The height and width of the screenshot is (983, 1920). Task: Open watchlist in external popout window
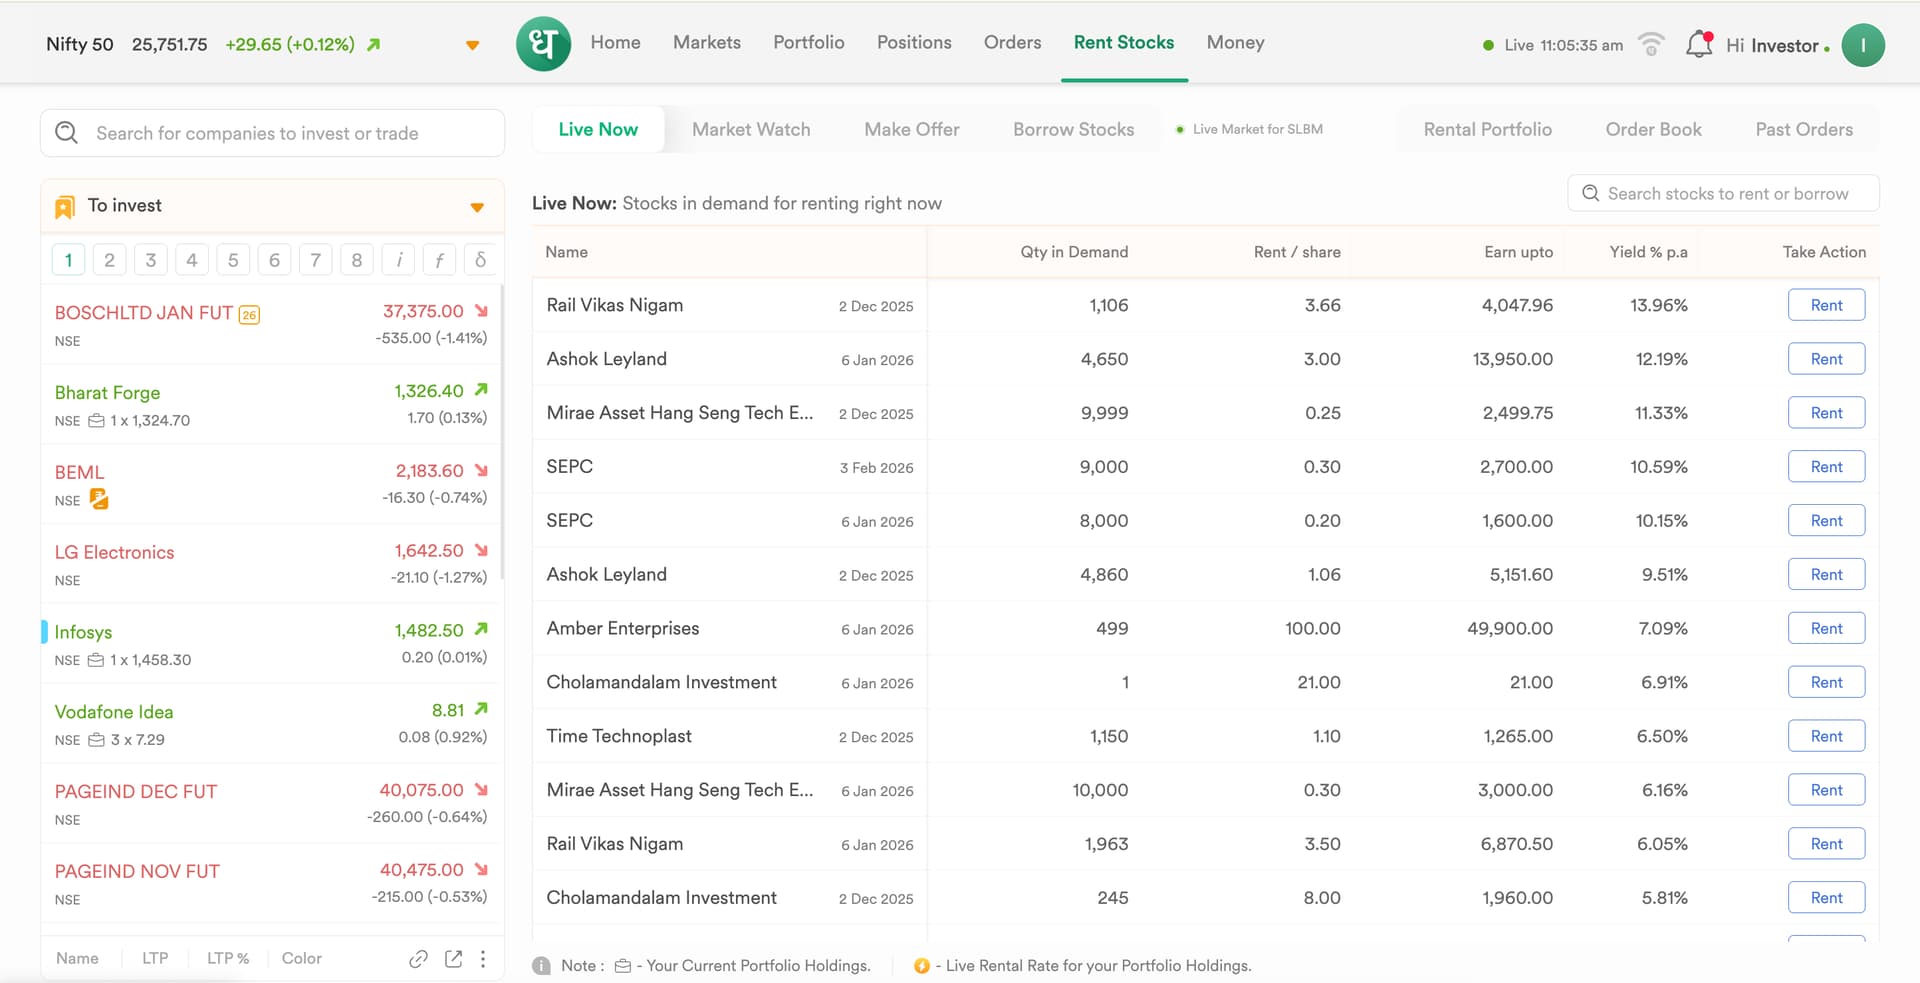453,959
